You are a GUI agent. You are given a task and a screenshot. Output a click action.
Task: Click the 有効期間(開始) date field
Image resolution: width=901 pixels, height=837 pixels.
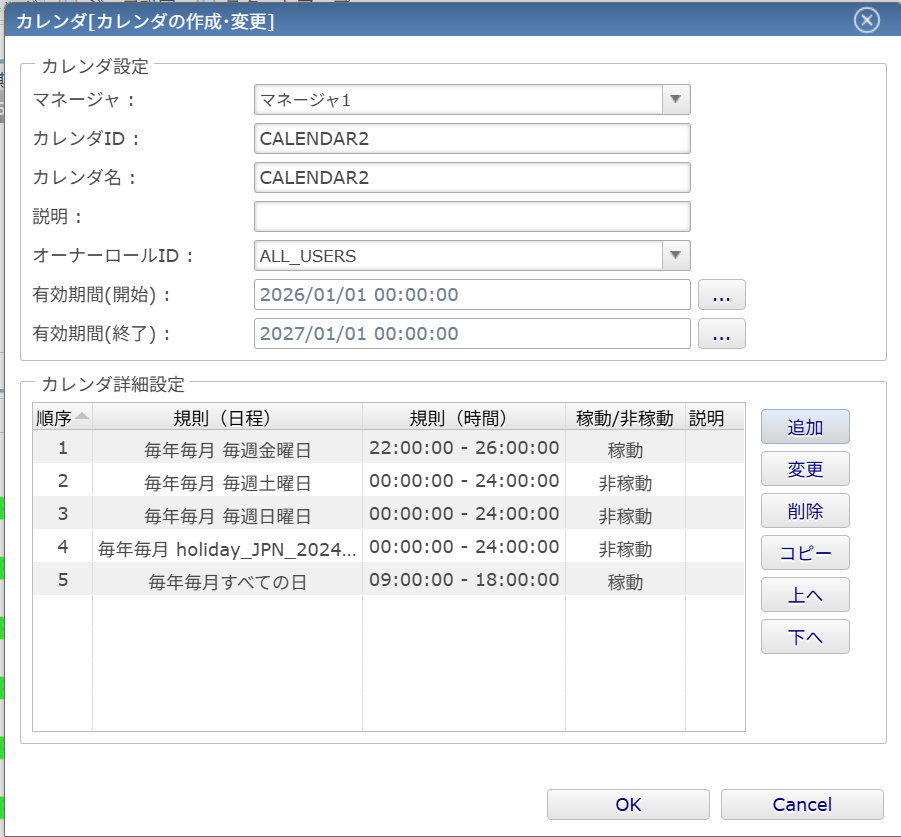coord(472,295)
